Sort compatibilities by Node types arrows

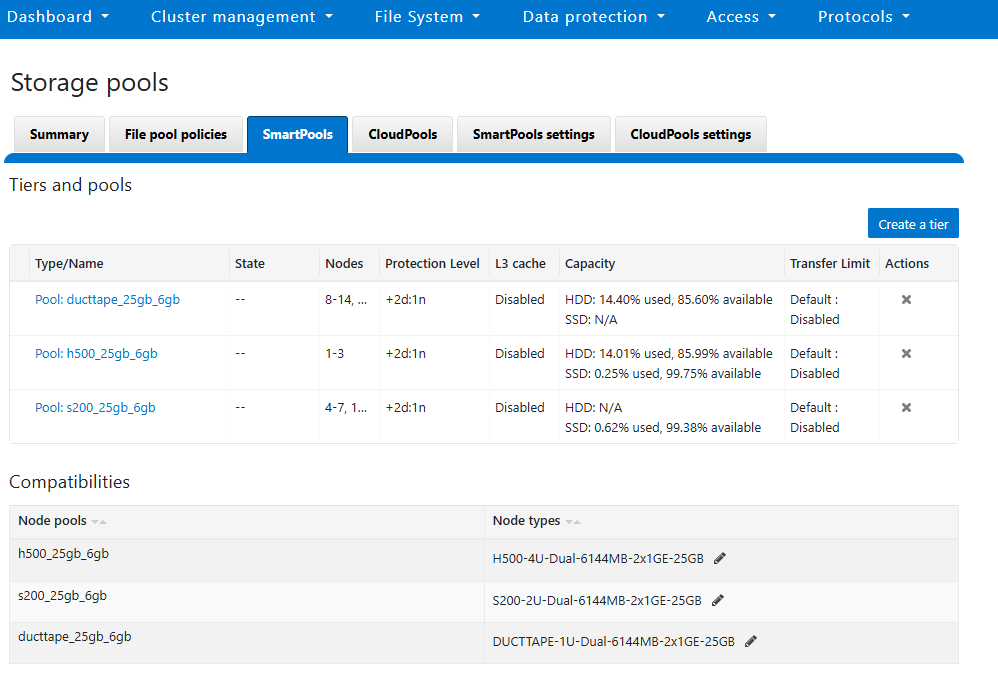[x=573, y=521]
